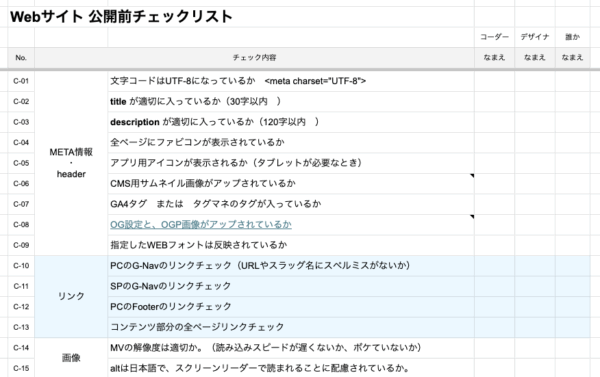Select row number cell C-04

[x=21, y=143]
